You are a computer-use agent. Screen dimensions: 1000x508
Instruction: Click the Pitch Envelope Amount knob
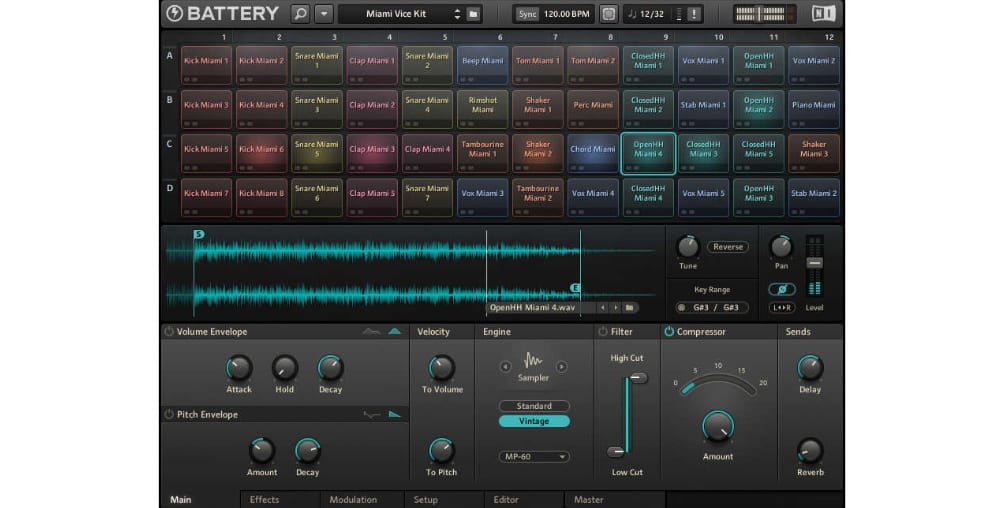tap(261, 451)
